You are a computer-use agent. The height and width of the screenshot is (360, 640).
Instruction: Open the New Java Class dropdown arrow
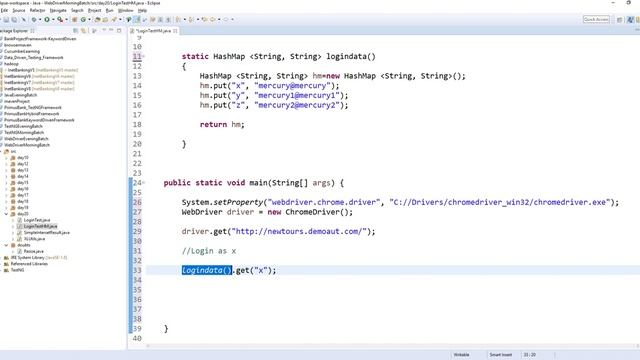click(89, 19)
